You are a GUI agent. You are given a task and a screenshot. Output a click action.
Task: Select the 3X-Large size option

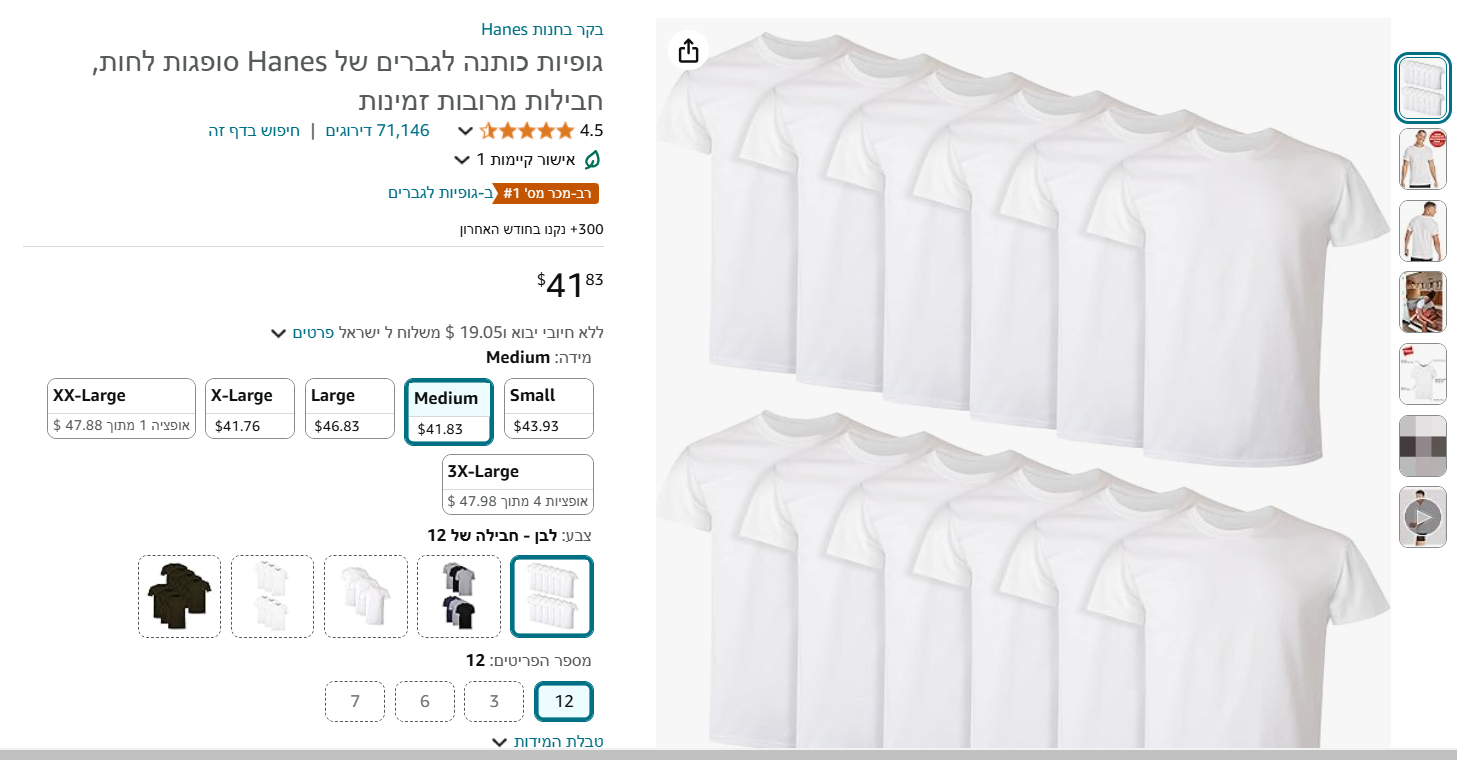518,485
